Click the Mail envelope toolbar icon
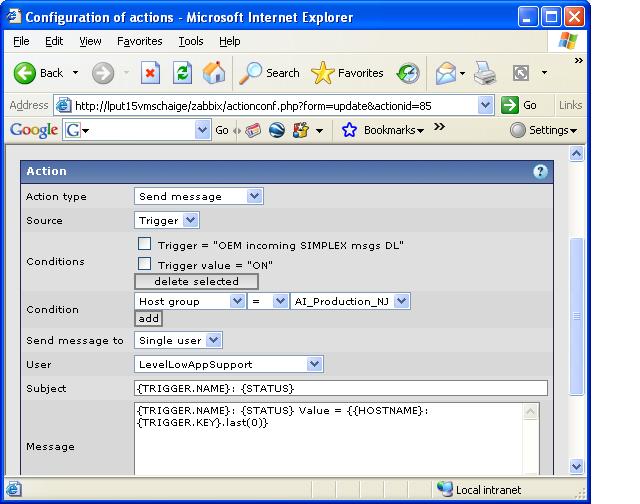 pos(446,73)
